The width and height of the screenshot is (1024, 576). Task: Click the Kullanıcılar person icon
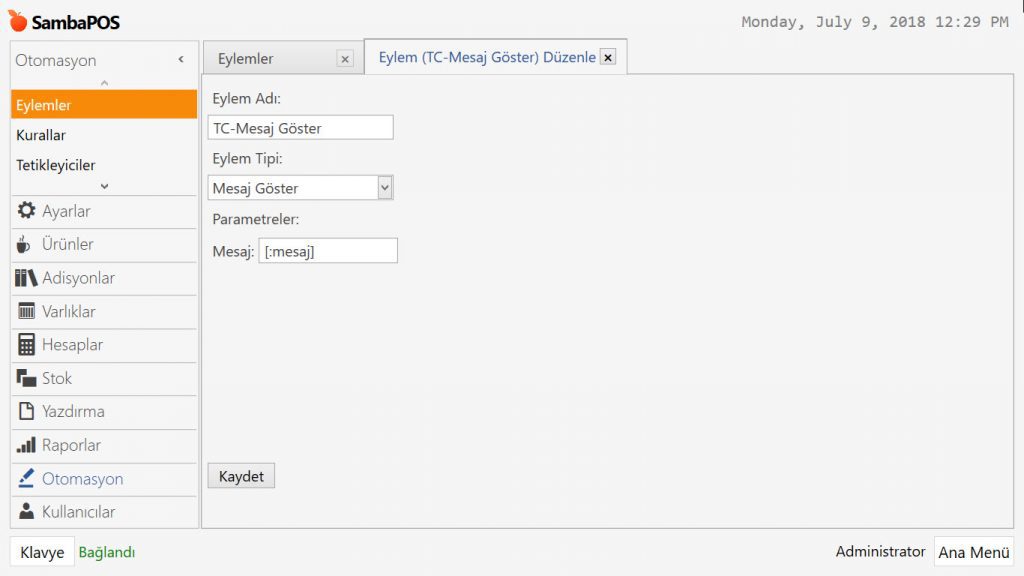click(27, 512)
